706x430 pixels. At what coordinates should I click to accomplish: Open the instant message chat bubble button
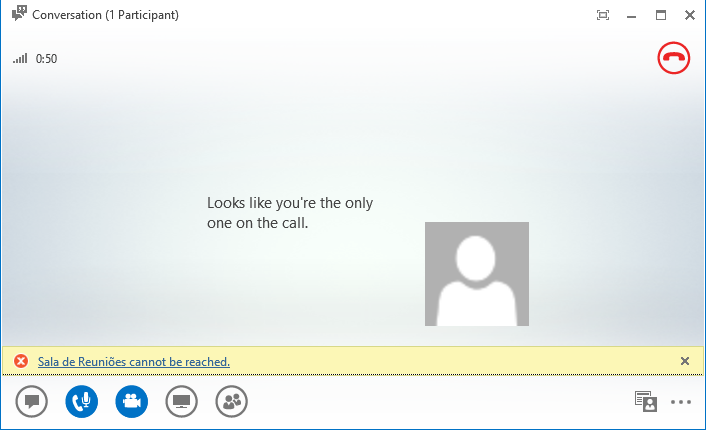[32, 401]
